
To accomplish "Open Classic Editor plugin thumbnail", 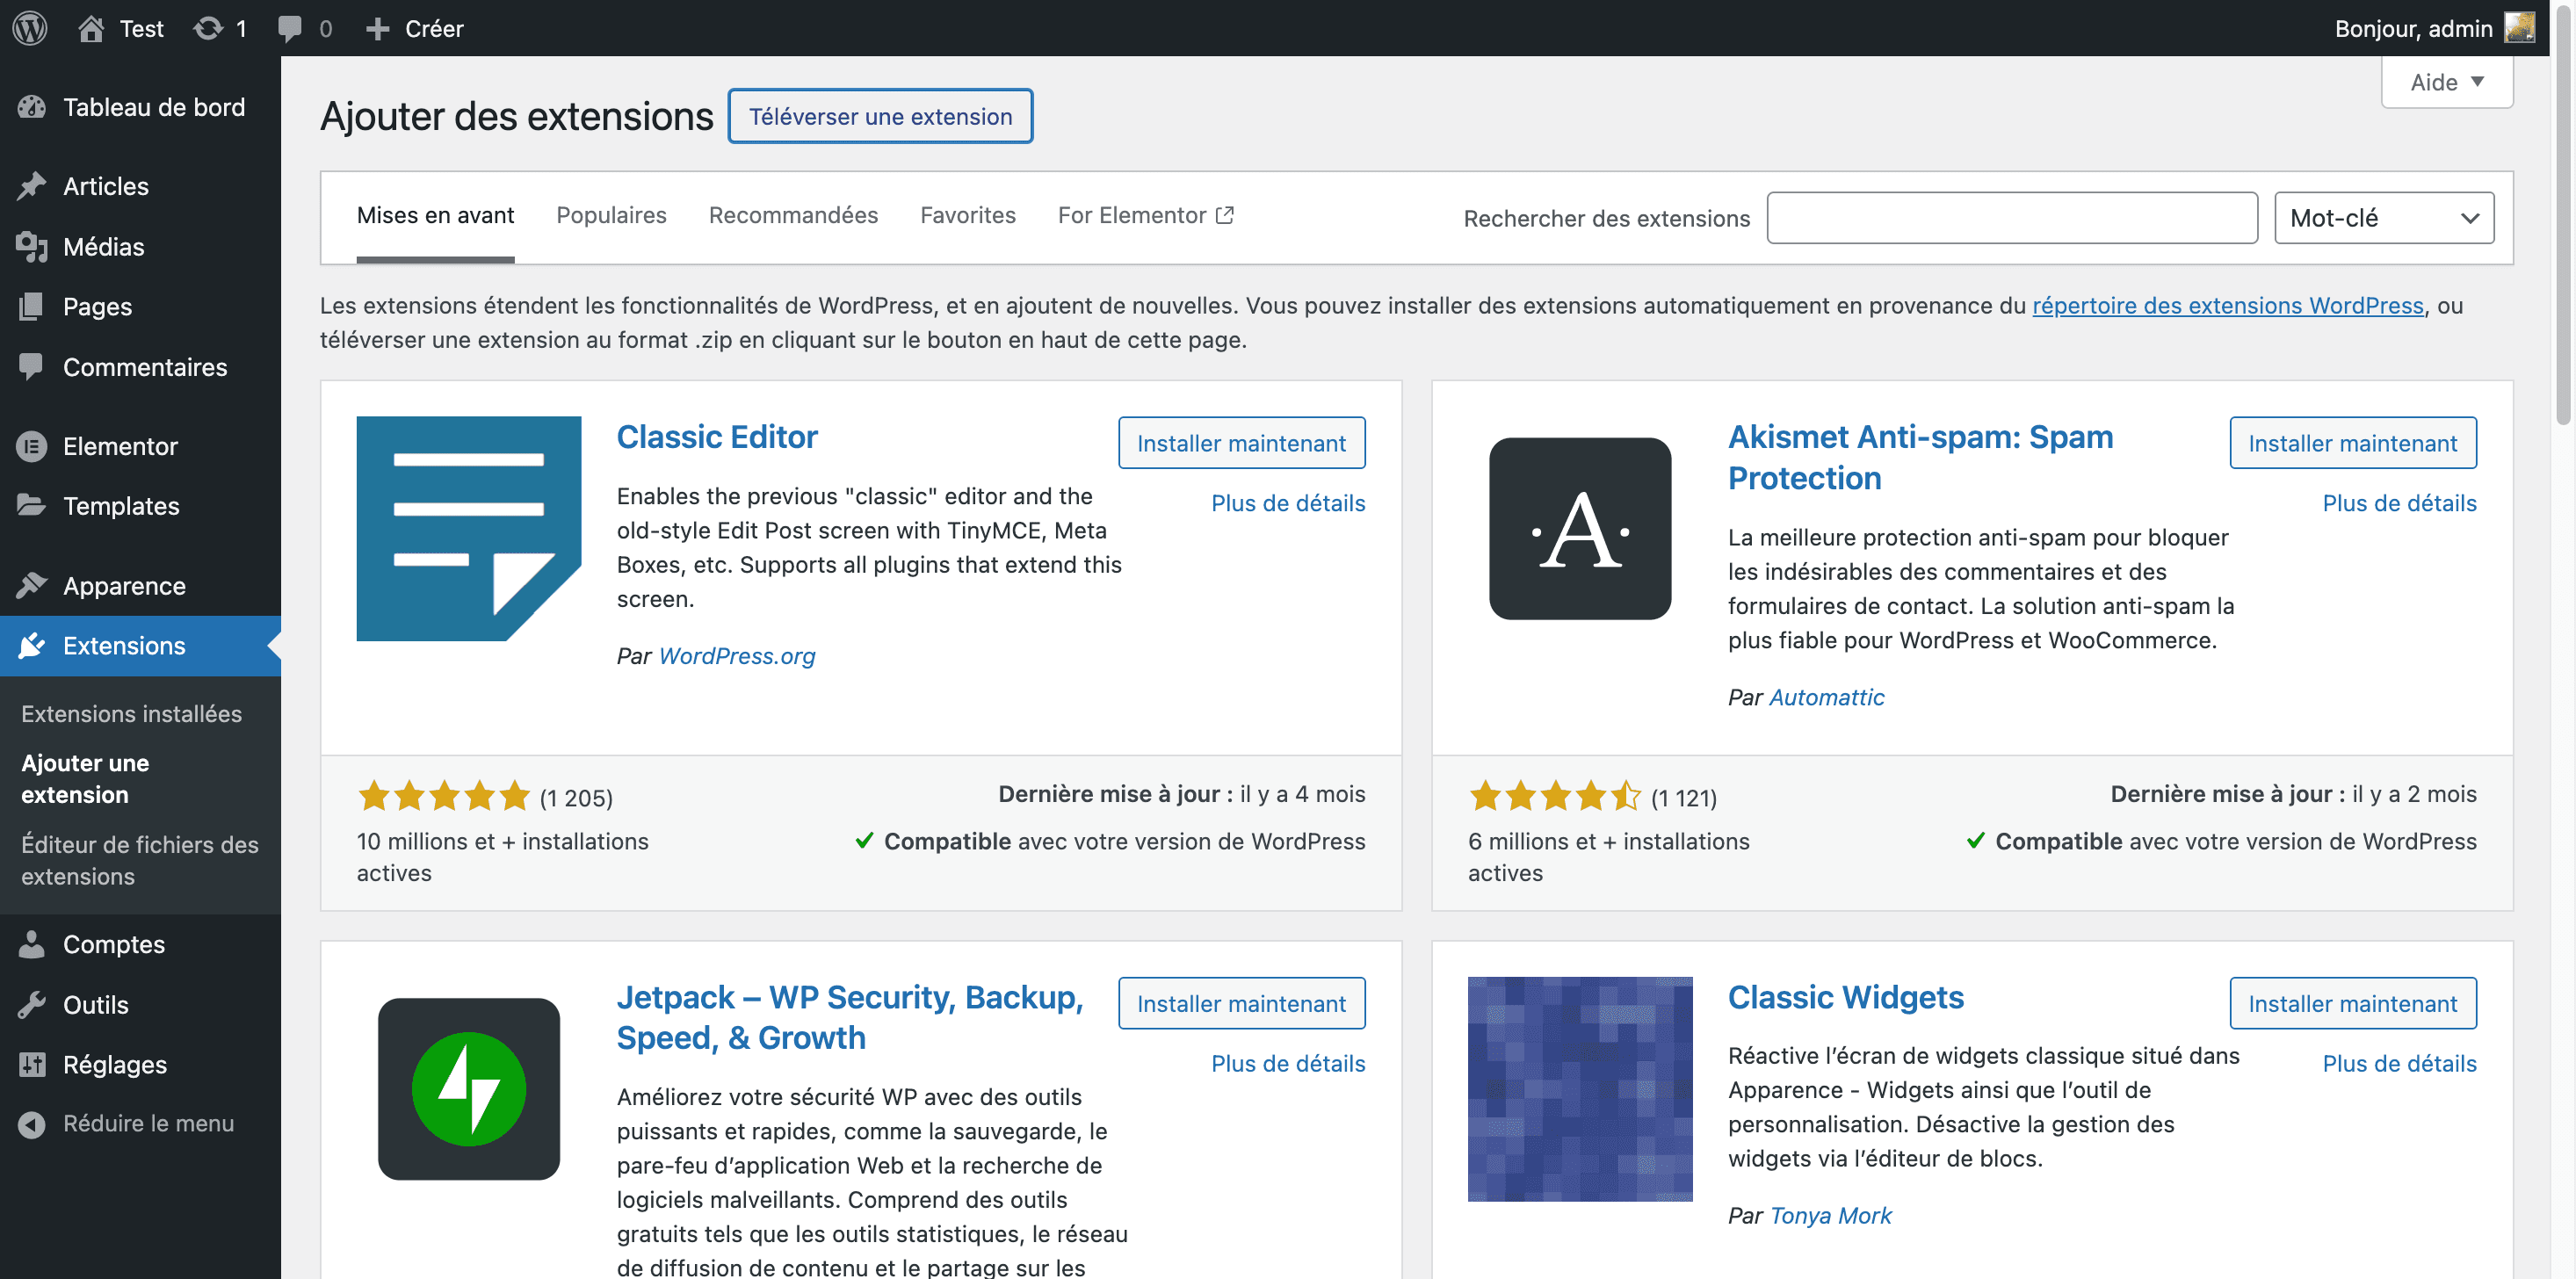I will coord(469,528).
